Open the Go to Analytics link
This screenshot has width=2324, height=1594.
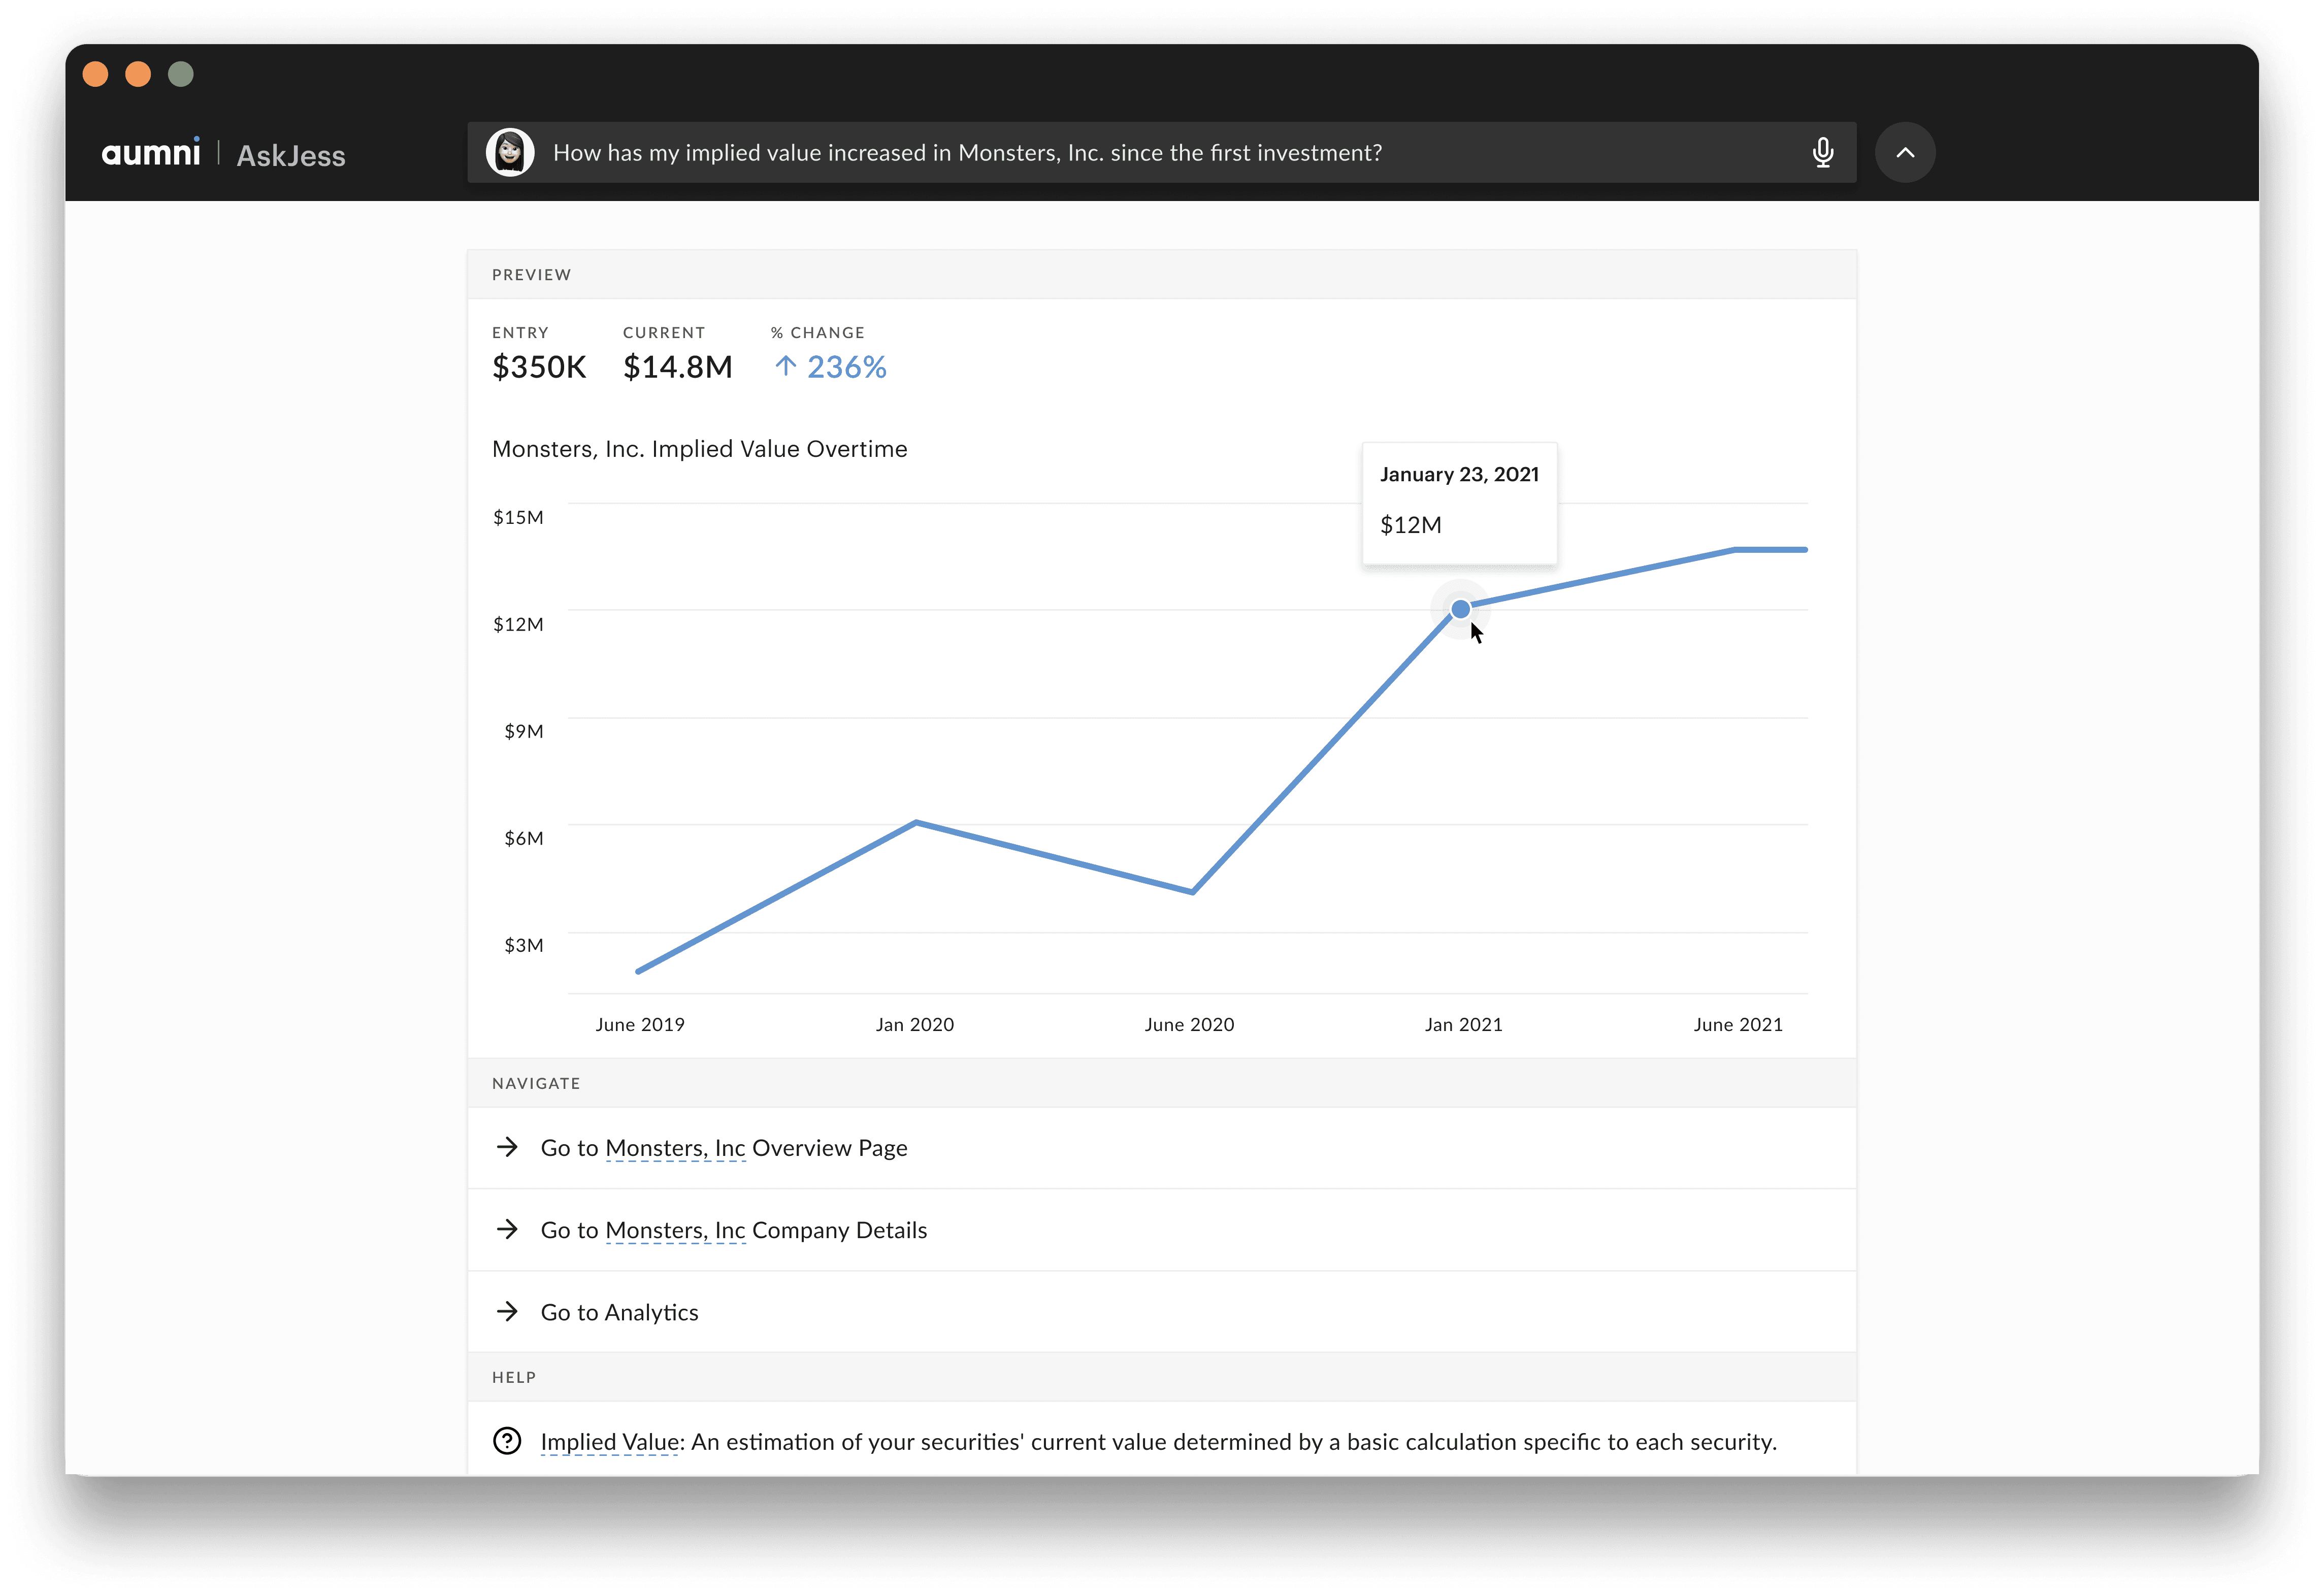click(x=619, y=1312)
